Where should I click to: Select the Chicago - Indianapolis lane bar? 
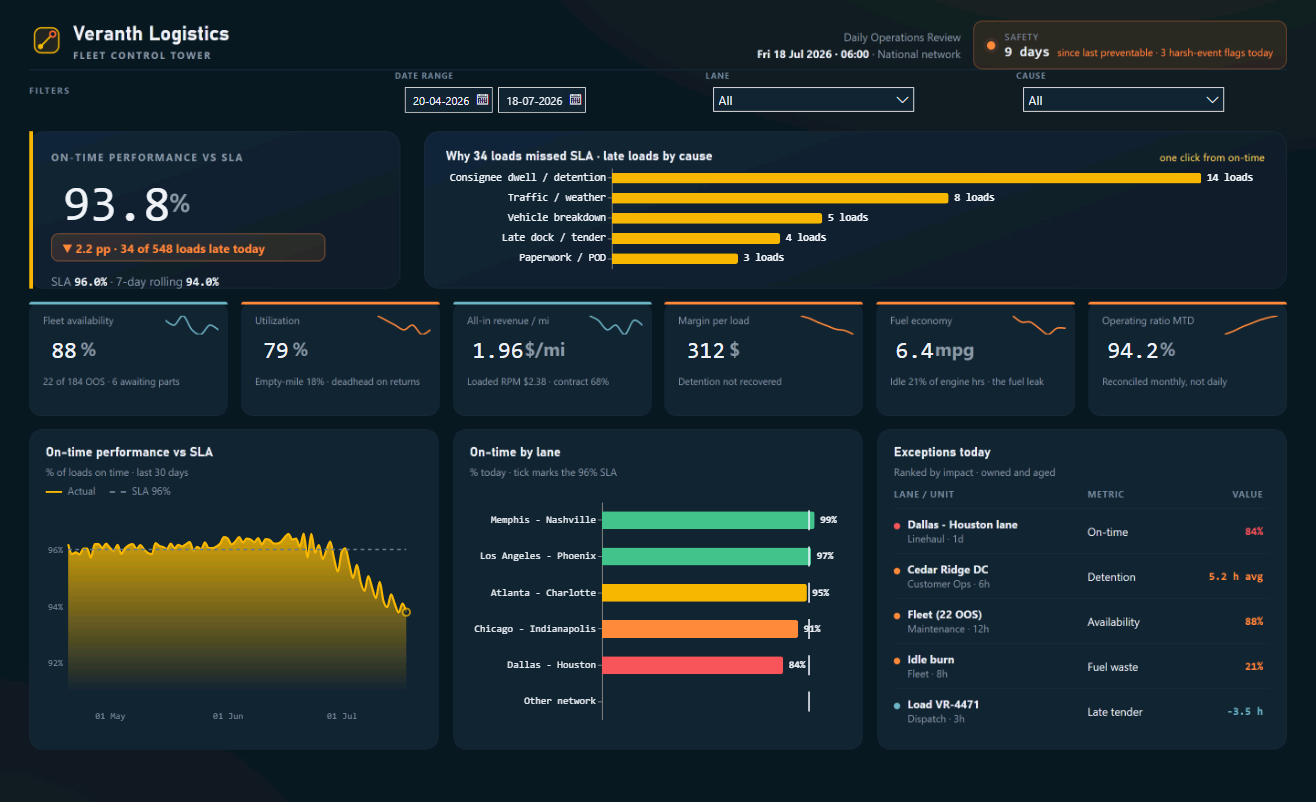point(700,629)
